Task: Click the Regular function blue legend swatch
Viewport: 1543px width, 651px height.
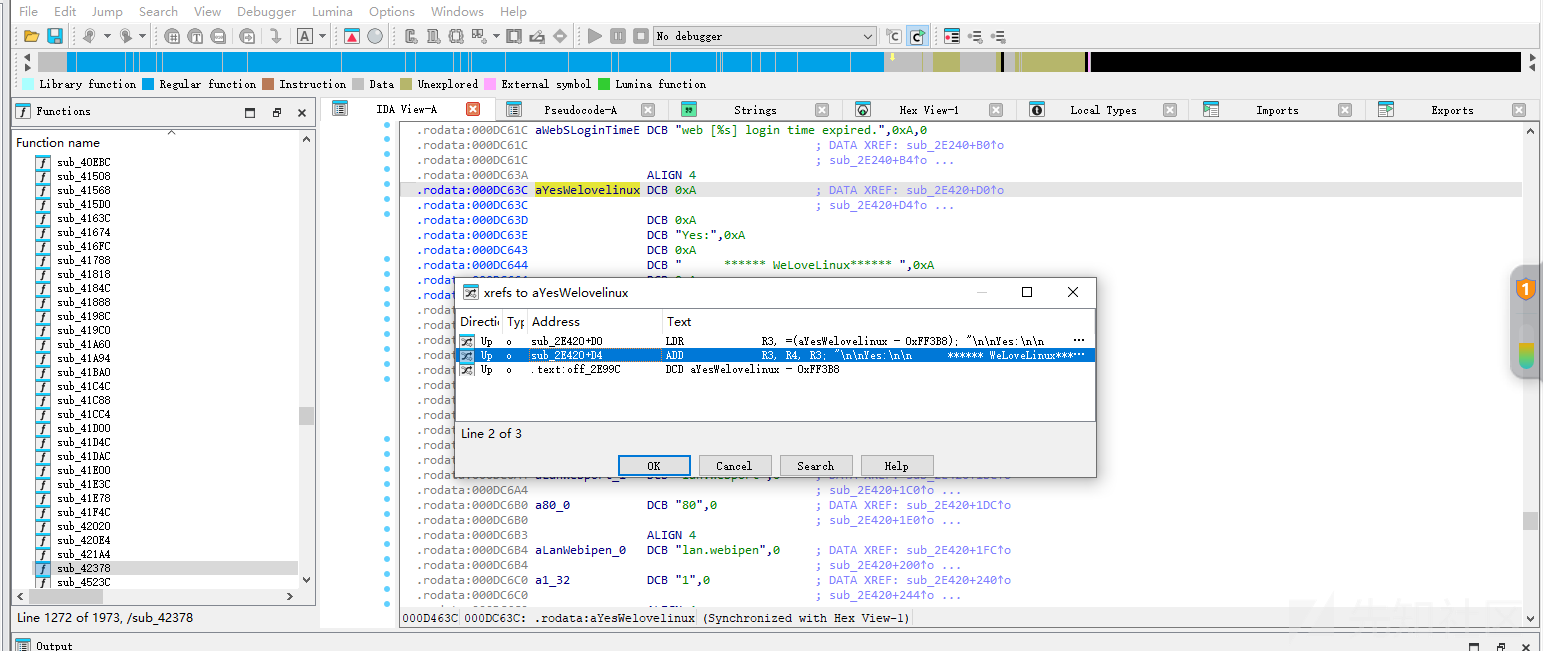Action: (148, 84)
